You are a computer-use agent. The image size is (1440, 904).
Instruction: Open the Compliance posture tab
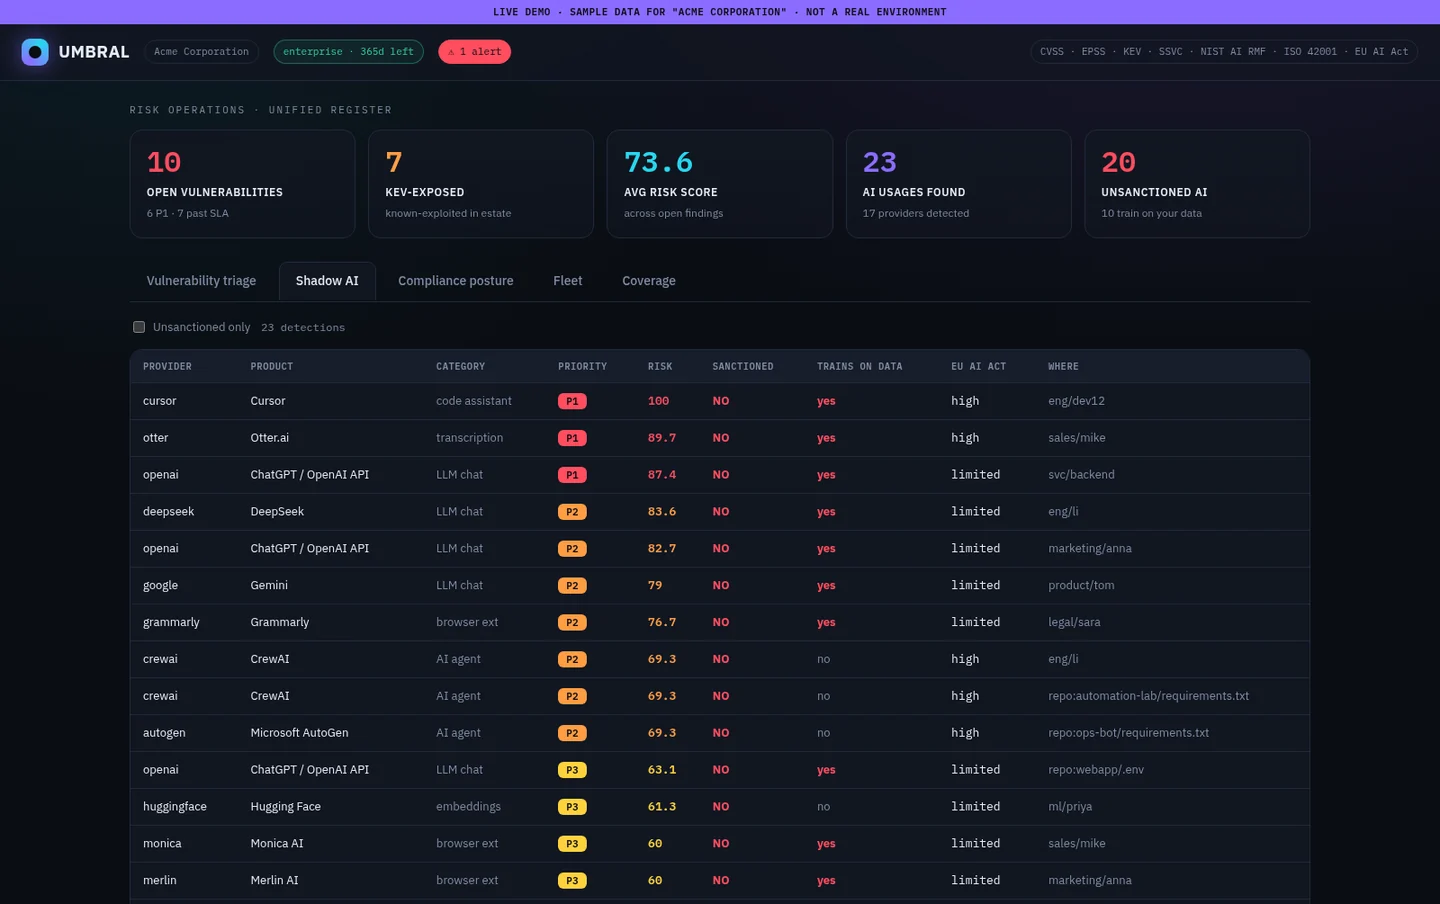coord(456,281)
